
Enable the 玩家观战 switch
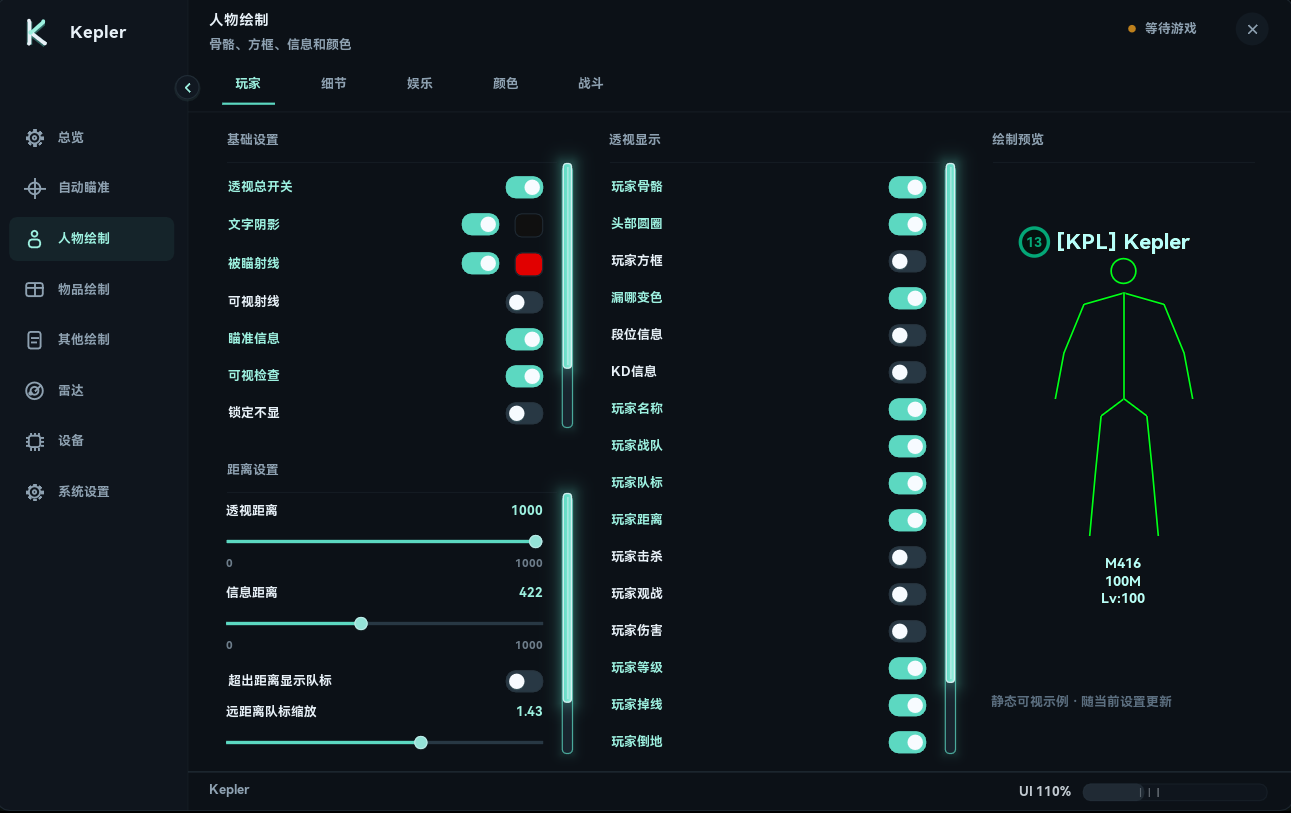[907, 594]
